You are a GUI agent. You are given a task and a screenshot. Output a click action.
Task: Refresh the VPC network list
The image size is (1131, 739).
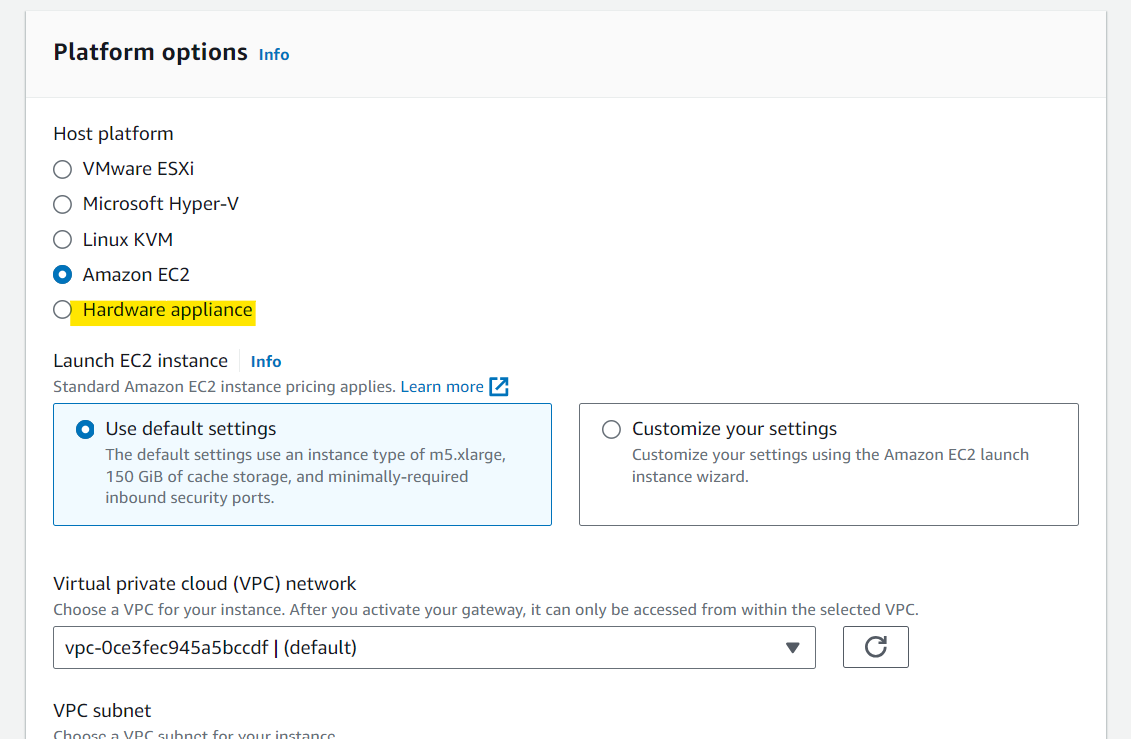coord(876,647)
